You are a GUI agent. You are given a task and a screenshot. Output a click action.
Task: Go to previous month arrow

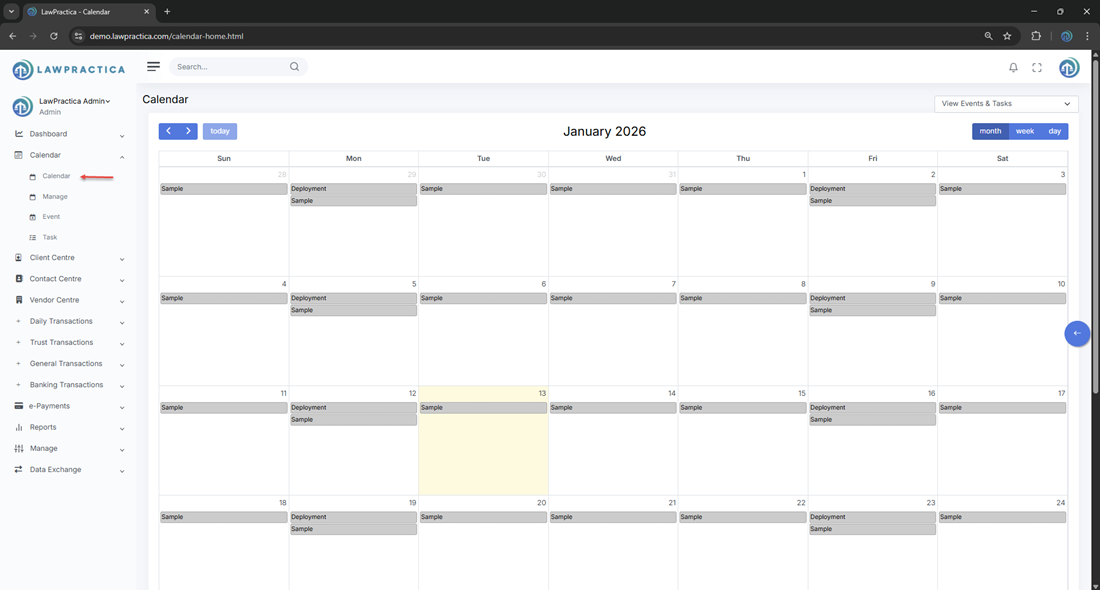(169, 131)
